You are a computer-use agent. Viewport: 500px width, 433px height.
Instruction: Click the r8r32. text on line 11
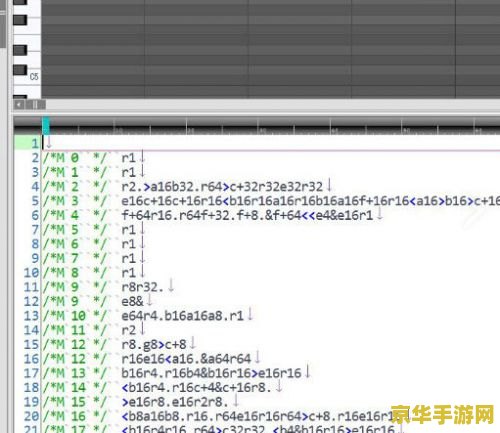[142, 287]
